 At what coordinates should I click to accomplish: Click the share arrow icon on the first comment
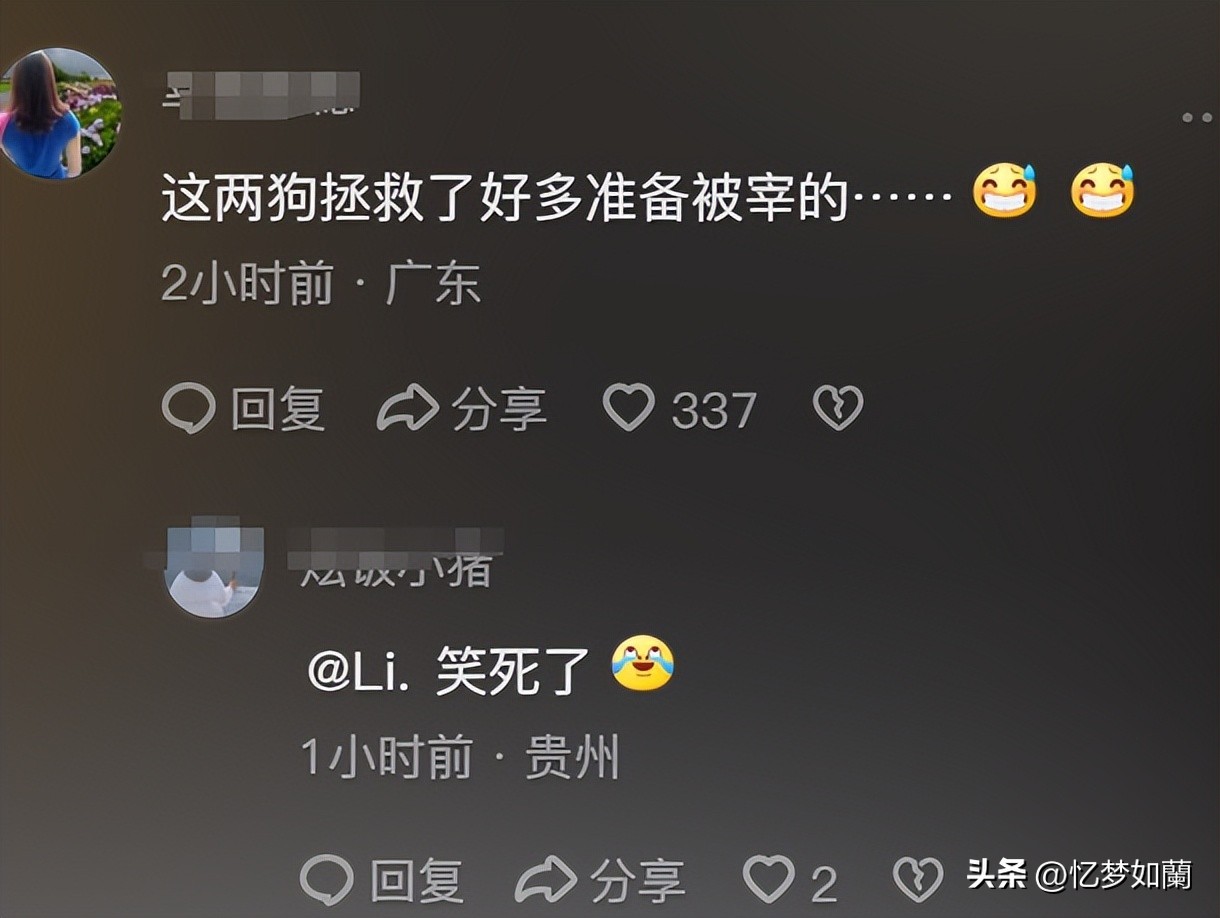point(408,408)
